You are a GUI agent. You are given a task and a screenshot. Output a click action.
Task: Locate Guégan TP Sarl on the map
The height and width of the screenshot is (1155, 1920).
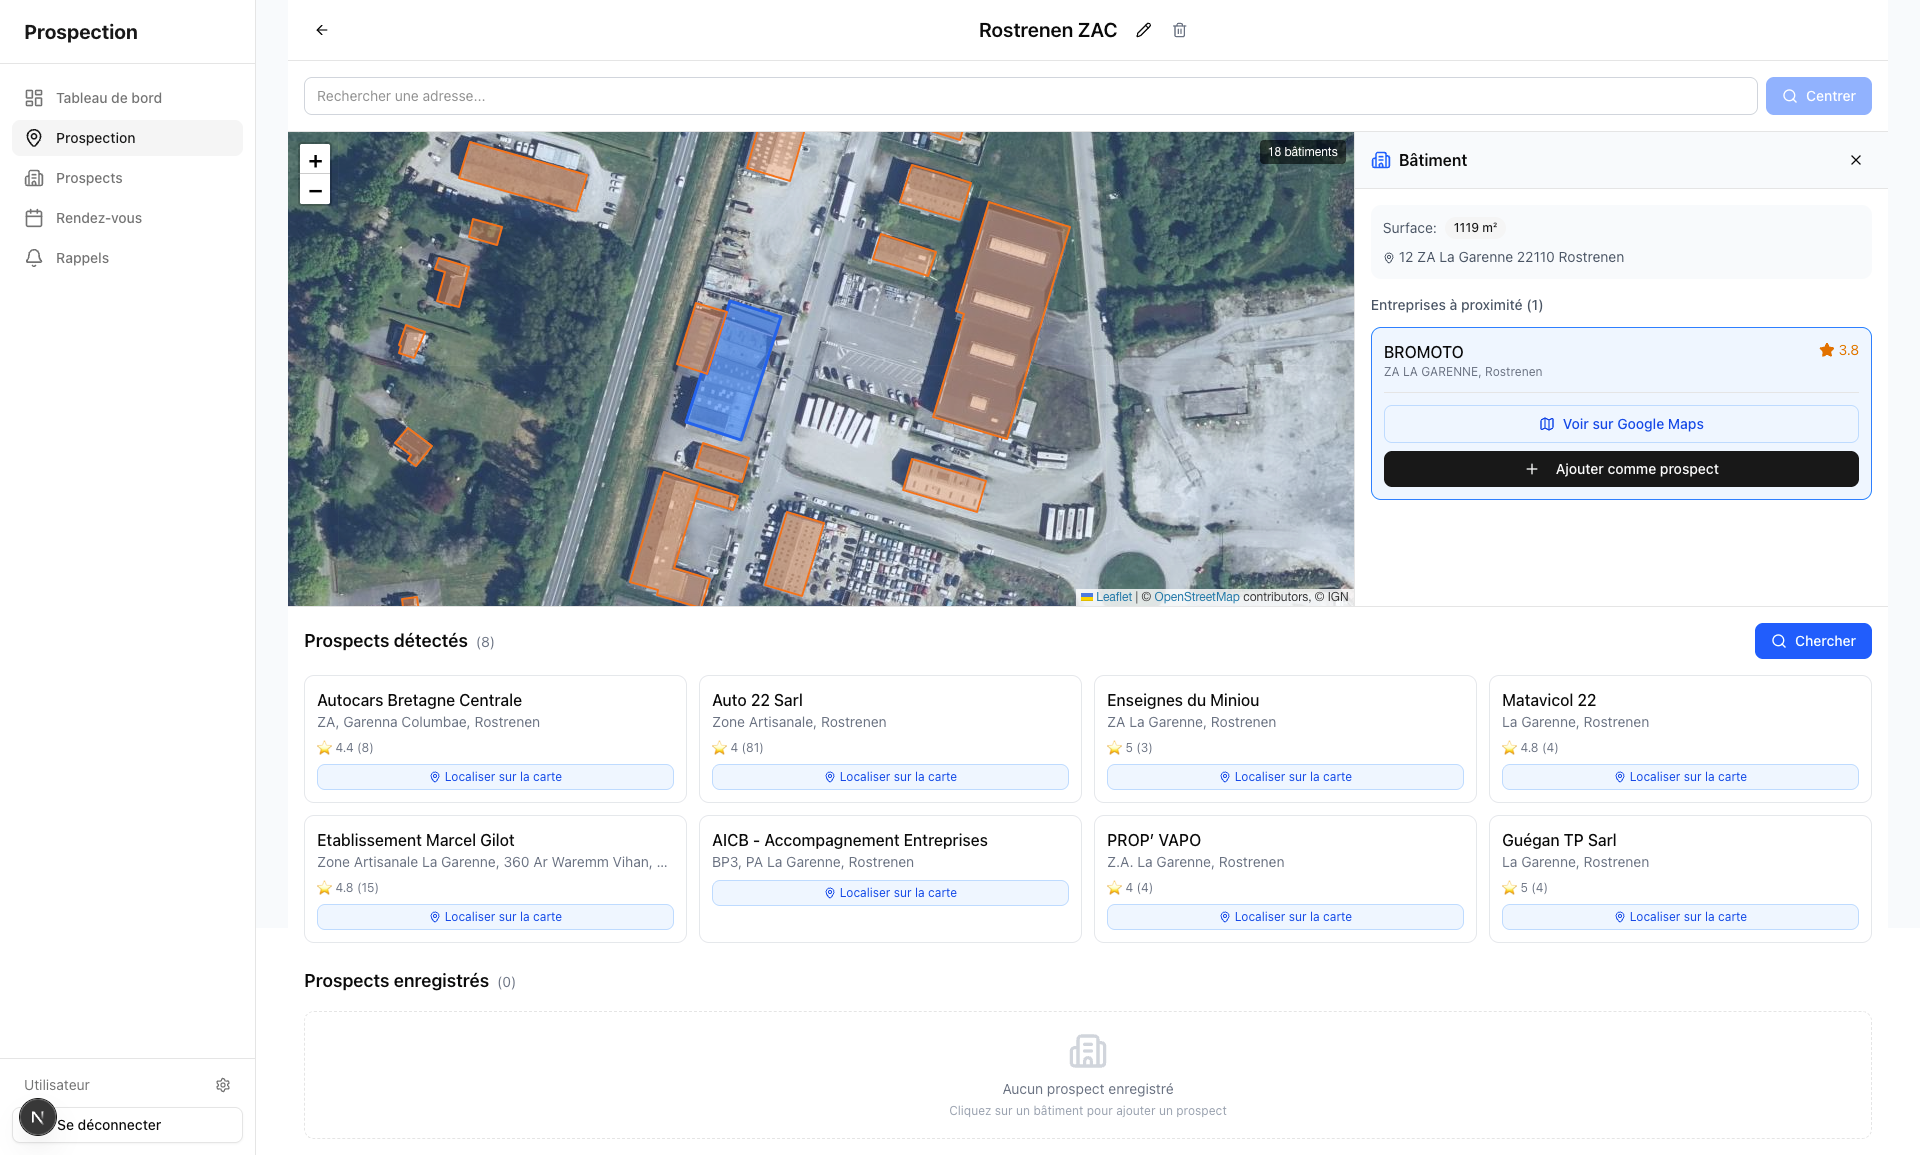[x=1679, y=917]
